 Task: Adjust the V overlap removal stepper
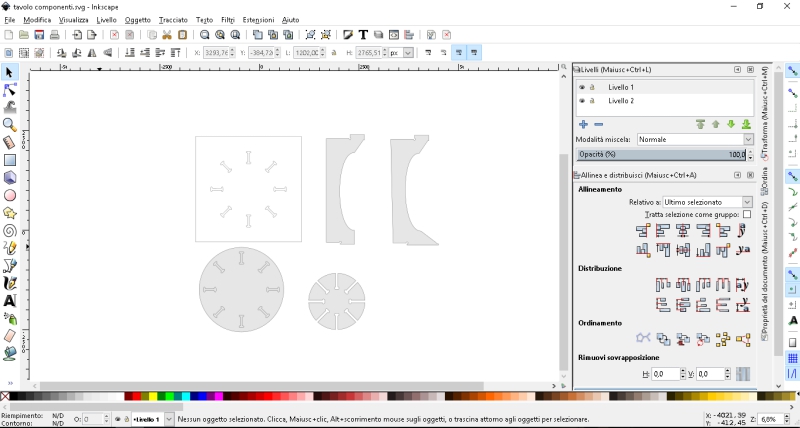coord(728,374)
